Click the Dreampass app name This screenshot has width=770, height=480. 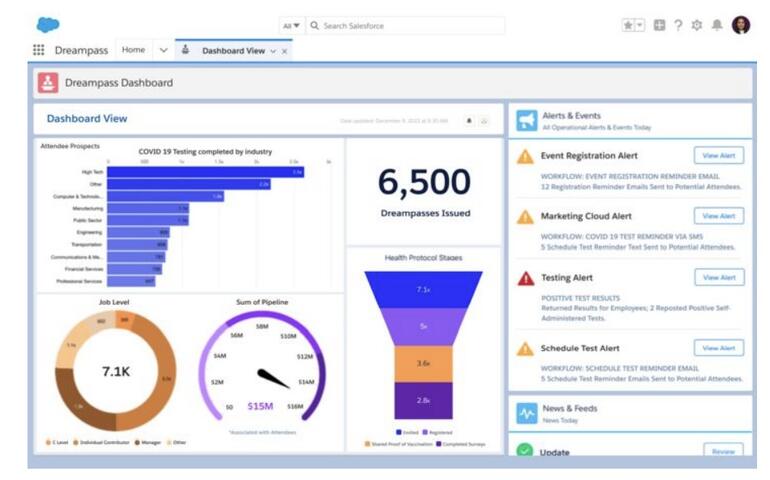81,50
